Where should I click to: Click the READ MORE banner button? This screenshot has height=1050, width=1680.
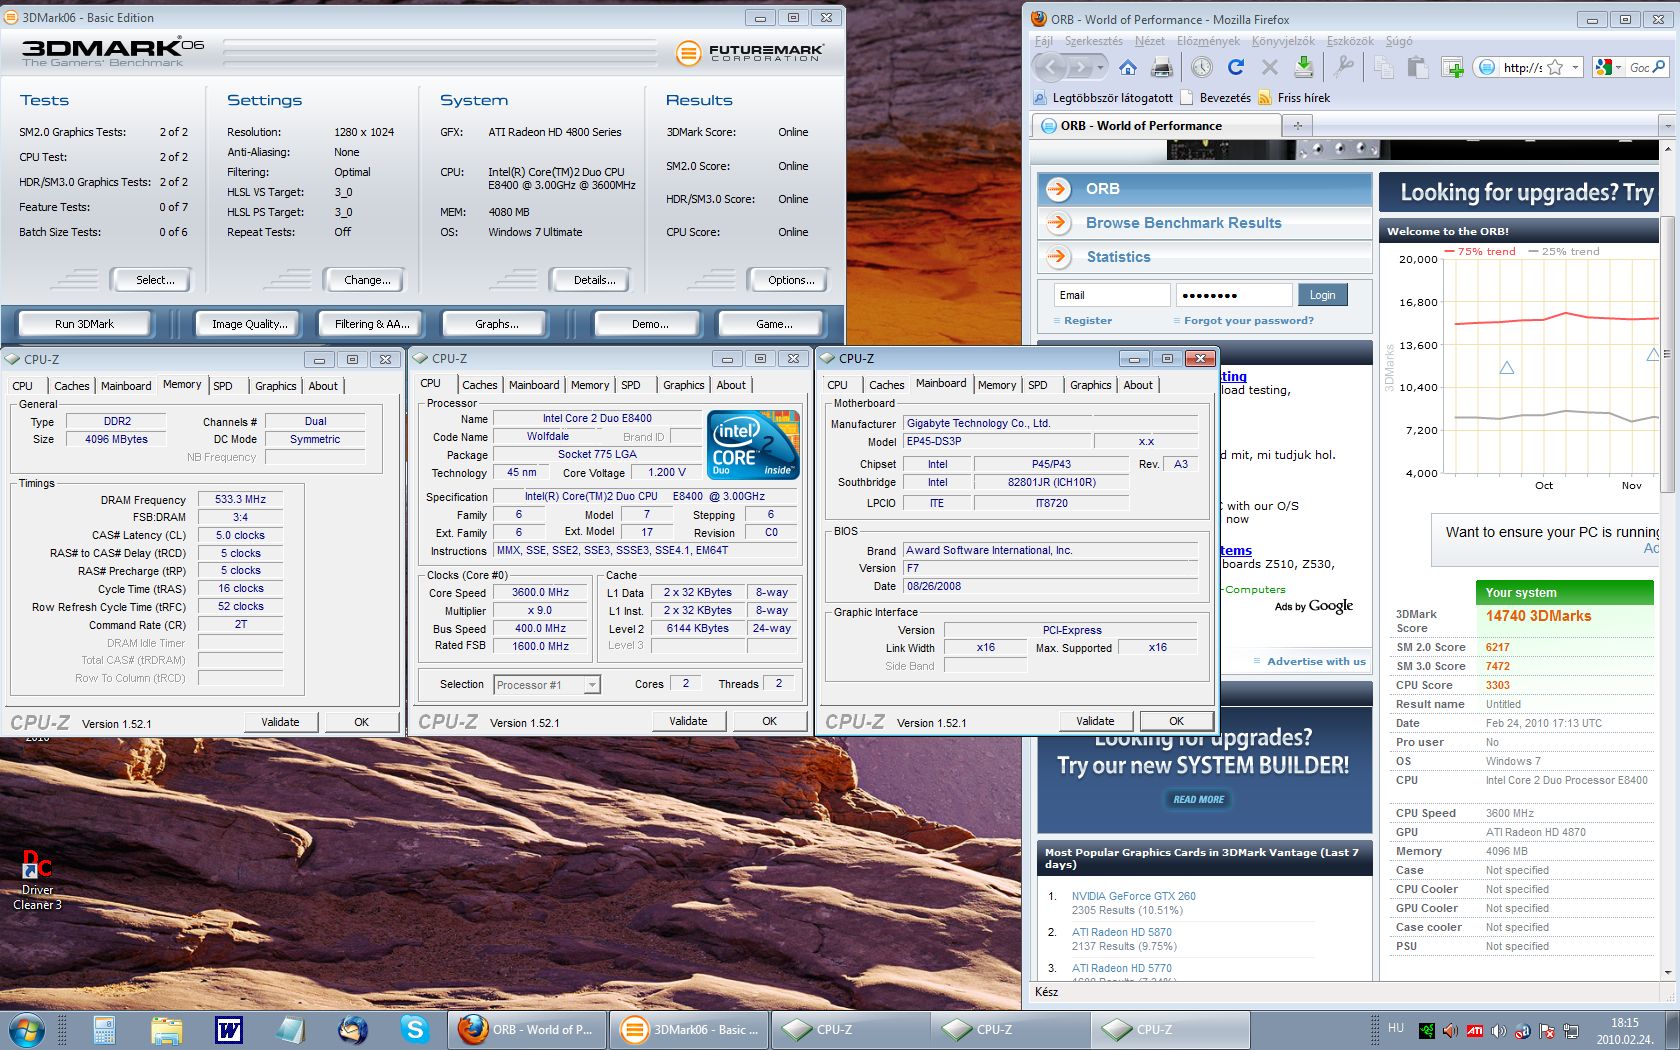1198,799
